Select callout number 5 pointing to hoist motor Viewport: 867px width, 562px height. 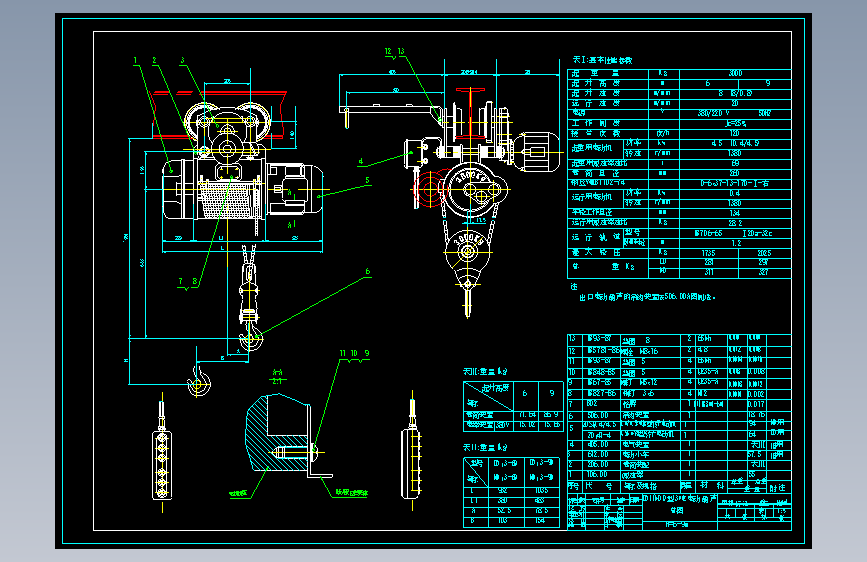tap(367, 180)
